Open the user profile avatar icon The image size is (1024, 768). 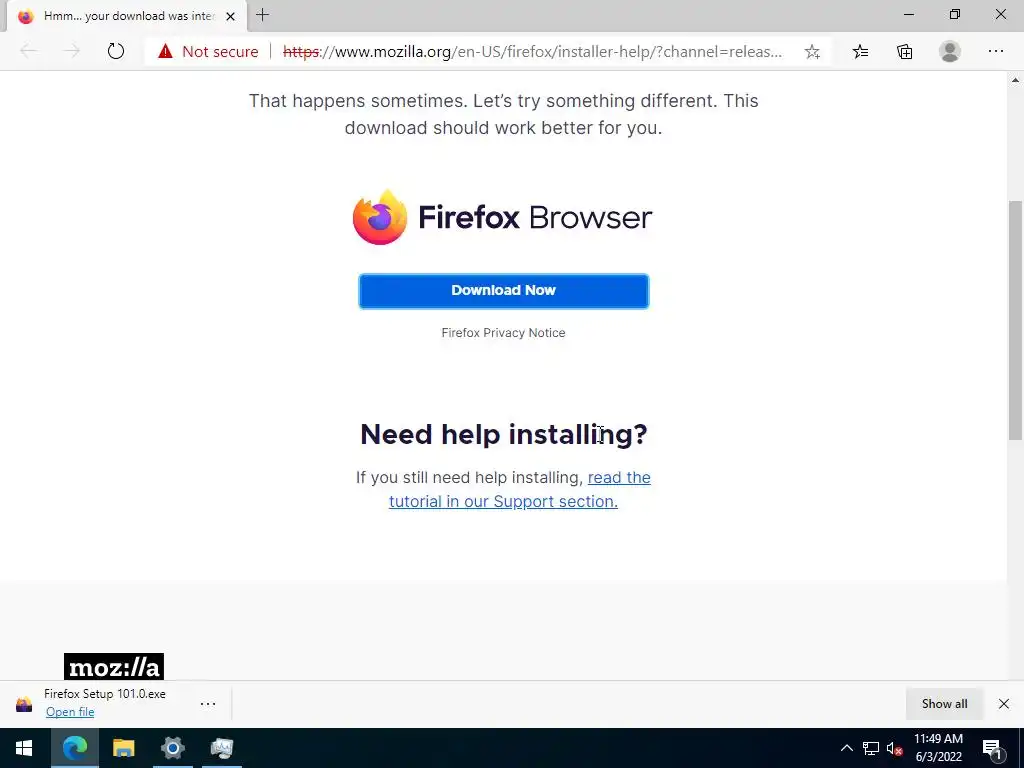(x=950, y=51)
